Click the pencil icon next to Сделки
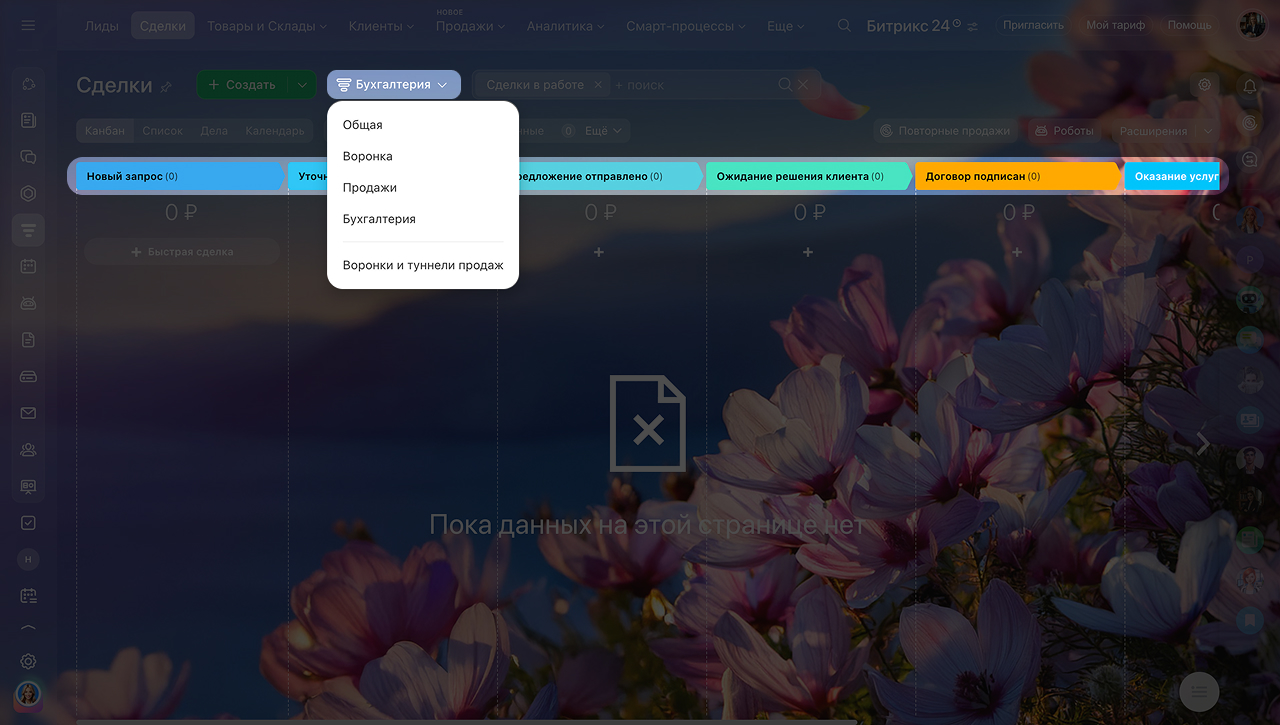1280x725 pixels. [167, 87]
